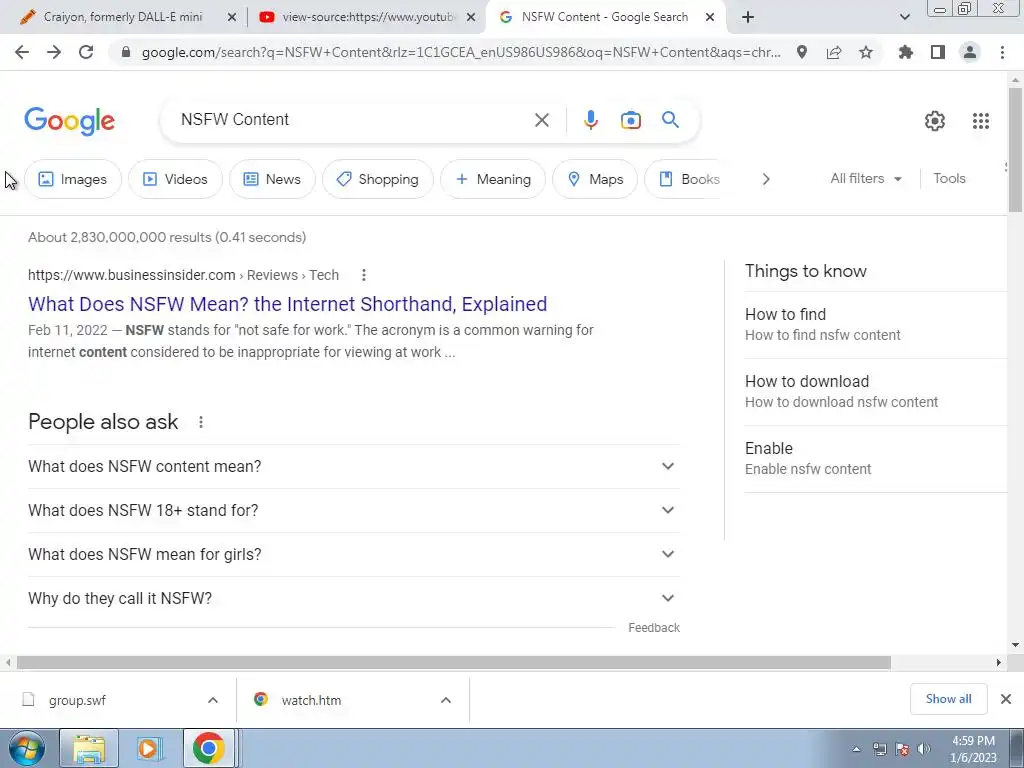Screen dimensions: 1024x768
Task: Select the Maps filter
Action: click(x=595, y=179)
